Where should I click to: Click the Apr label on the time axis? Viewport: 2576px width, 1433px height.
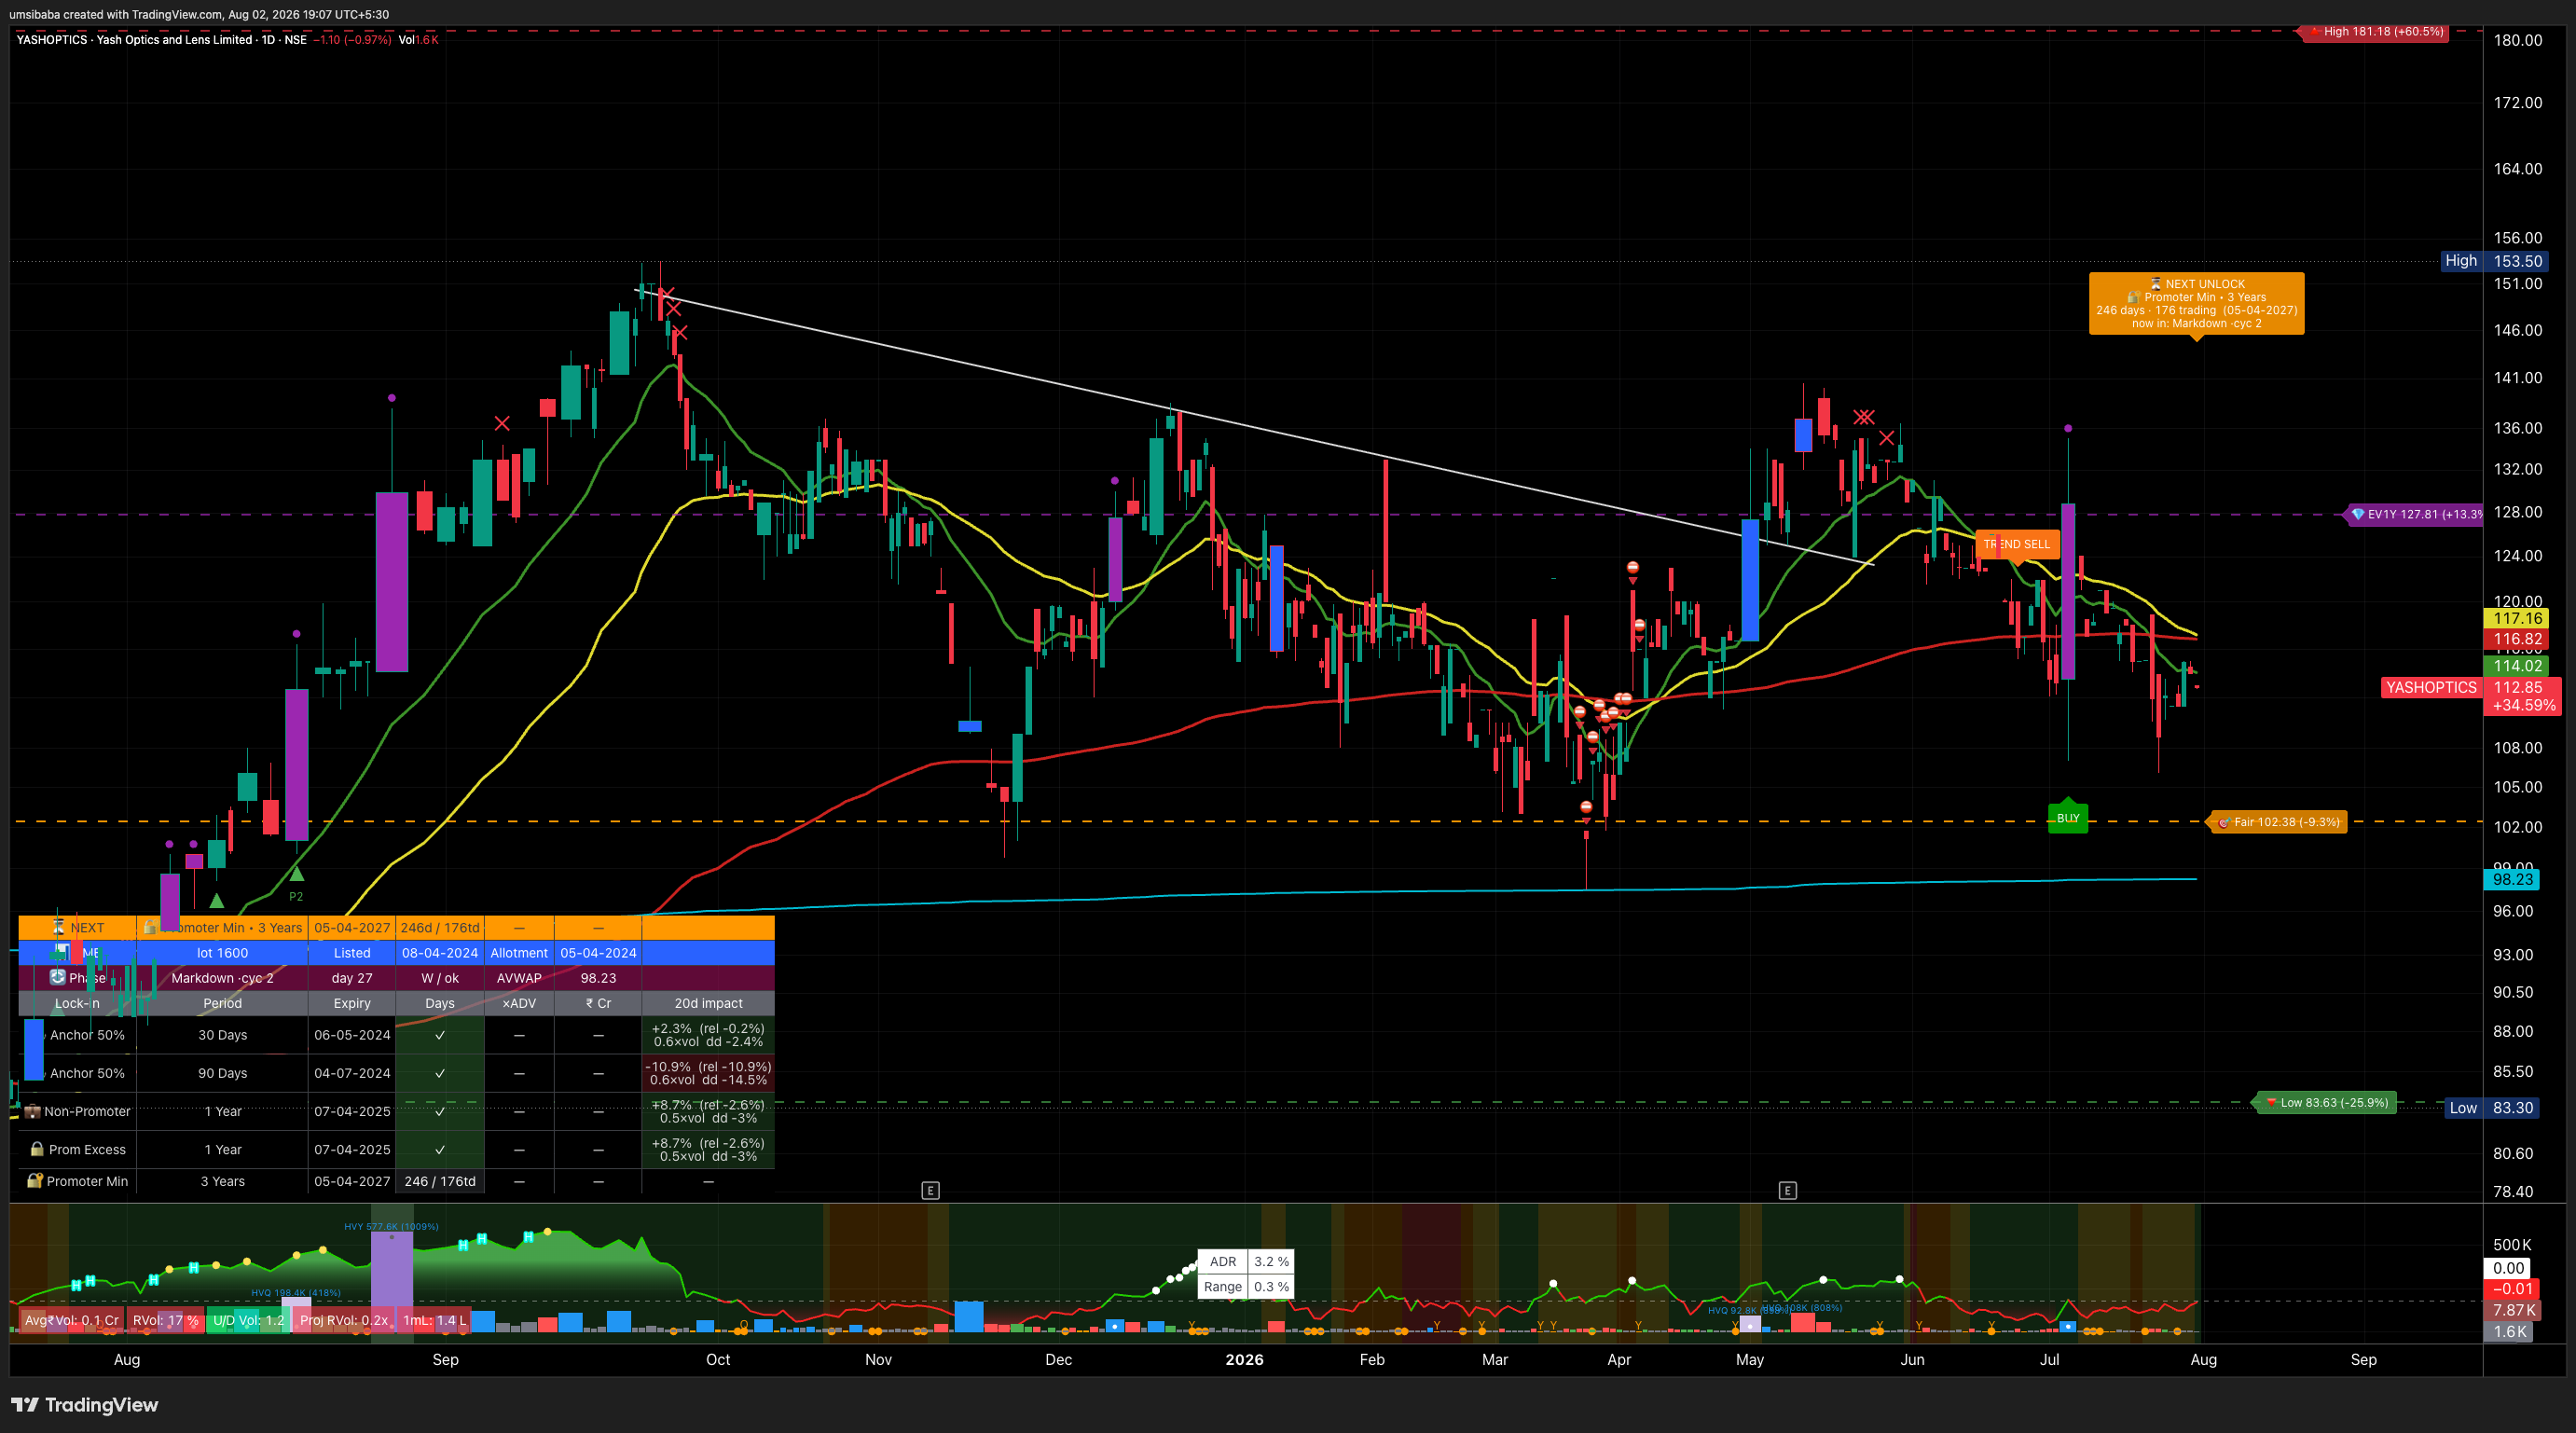click(x=1619, y=1360)
